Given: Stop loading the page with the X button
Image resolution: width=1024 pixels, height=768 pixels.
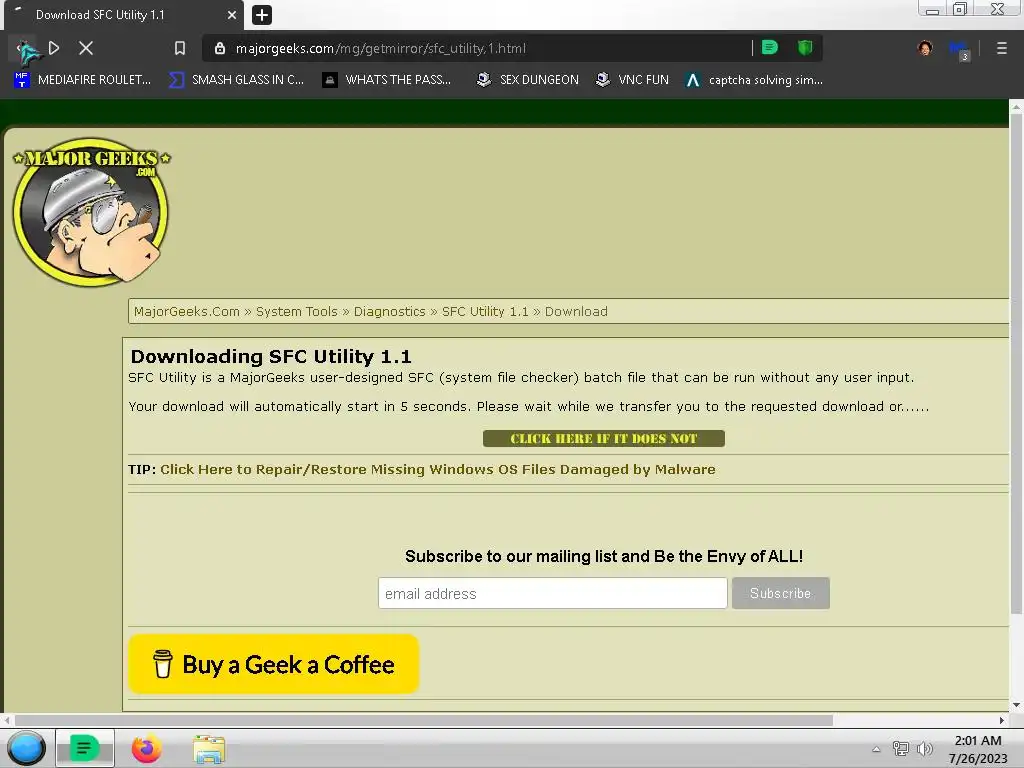Looking at the screenshot, I should pyautogui.click(x=86, y=48).
